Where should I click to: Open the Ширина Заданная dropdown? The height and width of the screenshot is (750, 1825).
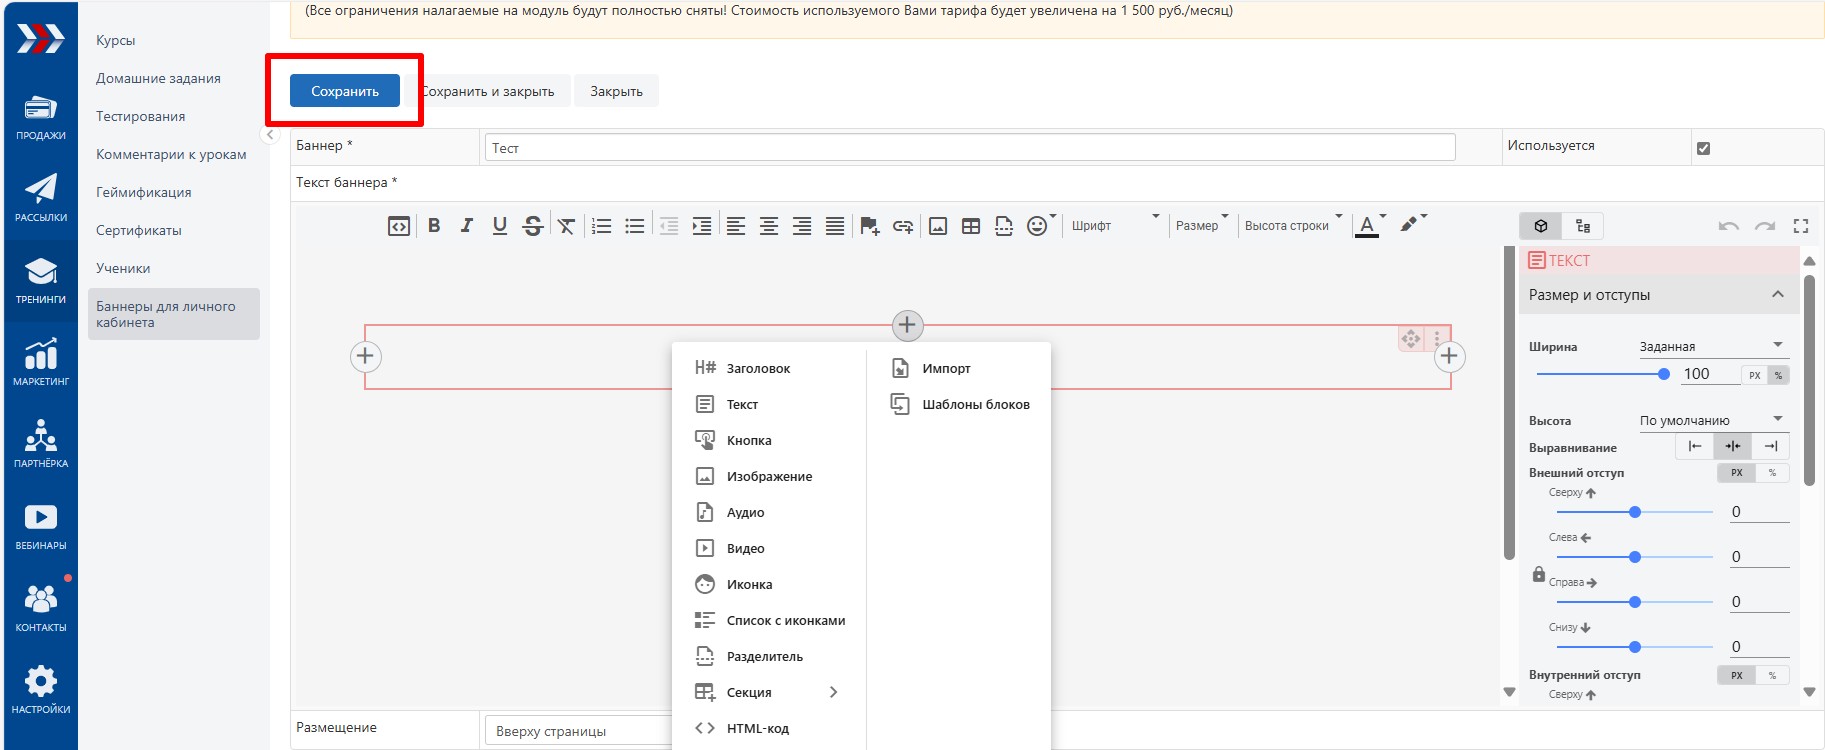click(1712, 346)
